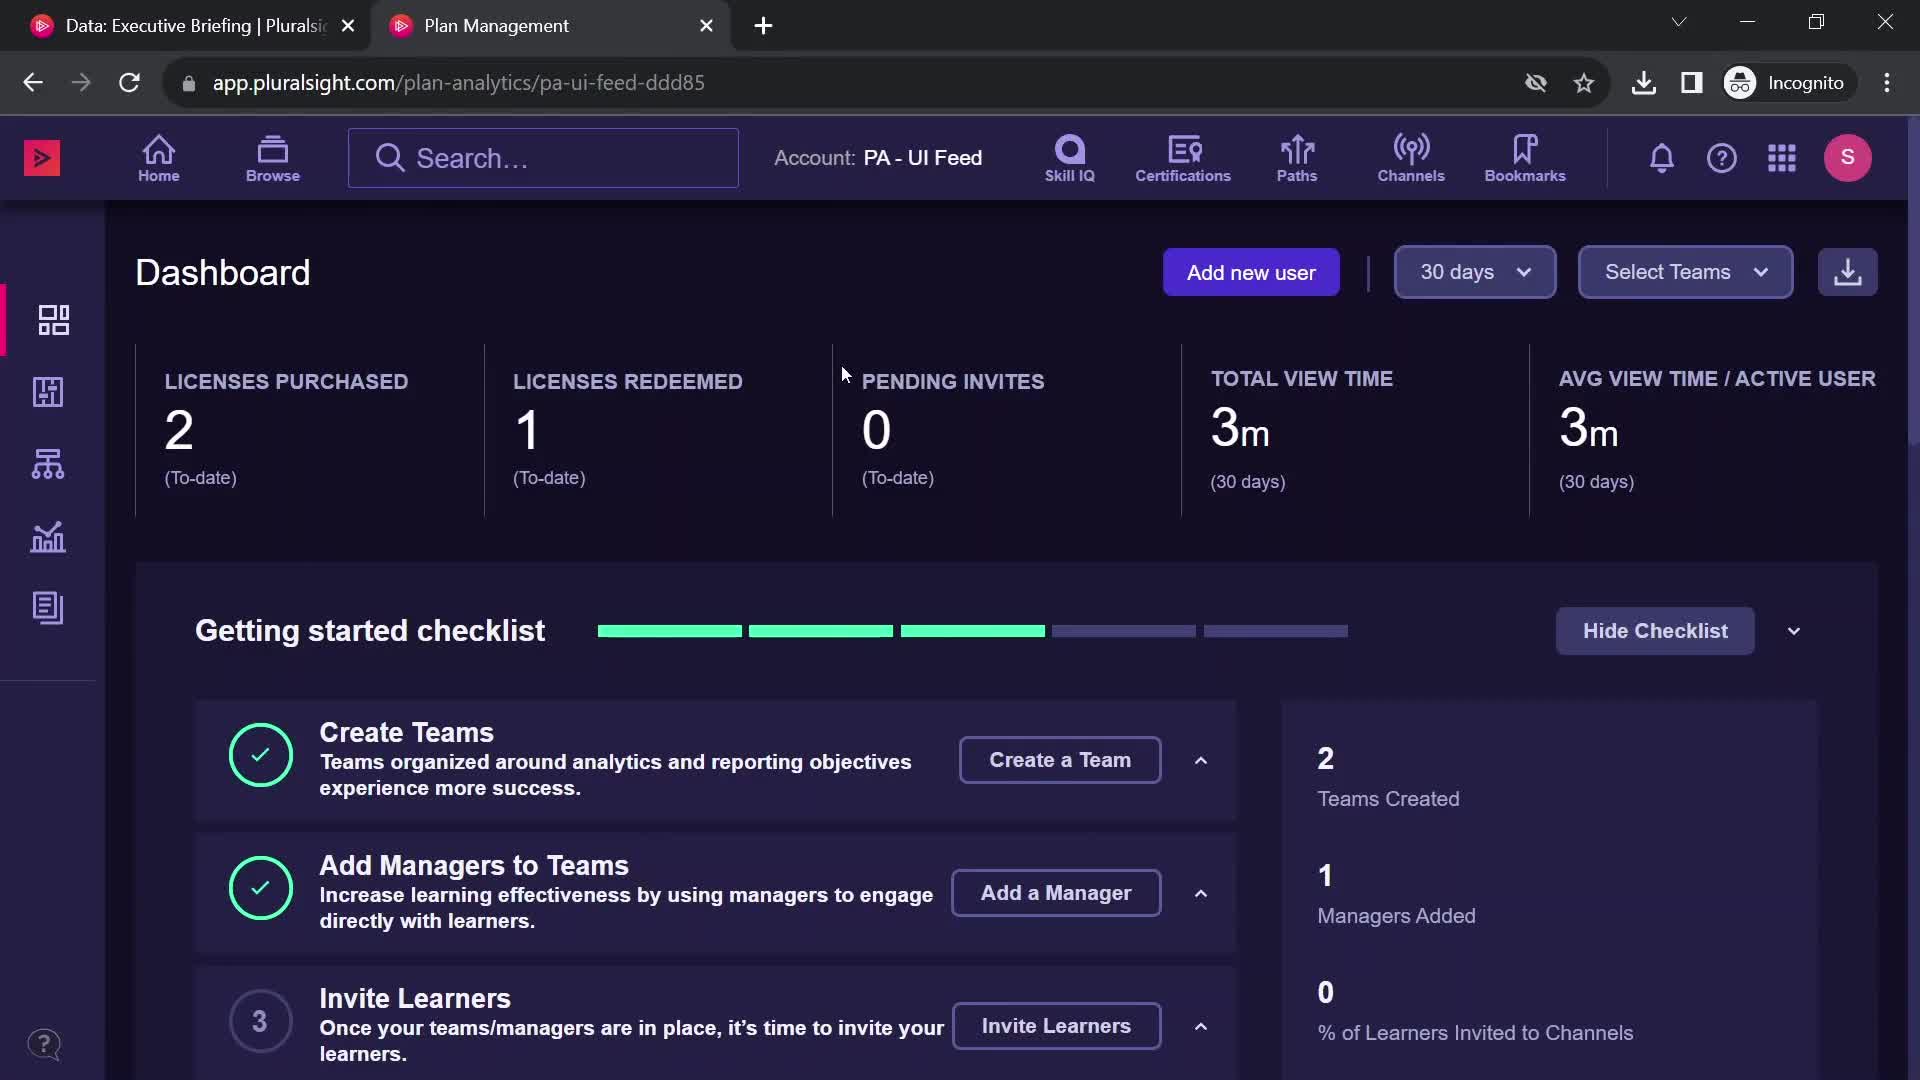The height and width of the screenshot is (1080, 1920).
Task: Click last gray checklist progress segment
Action: click(1275, 631)
